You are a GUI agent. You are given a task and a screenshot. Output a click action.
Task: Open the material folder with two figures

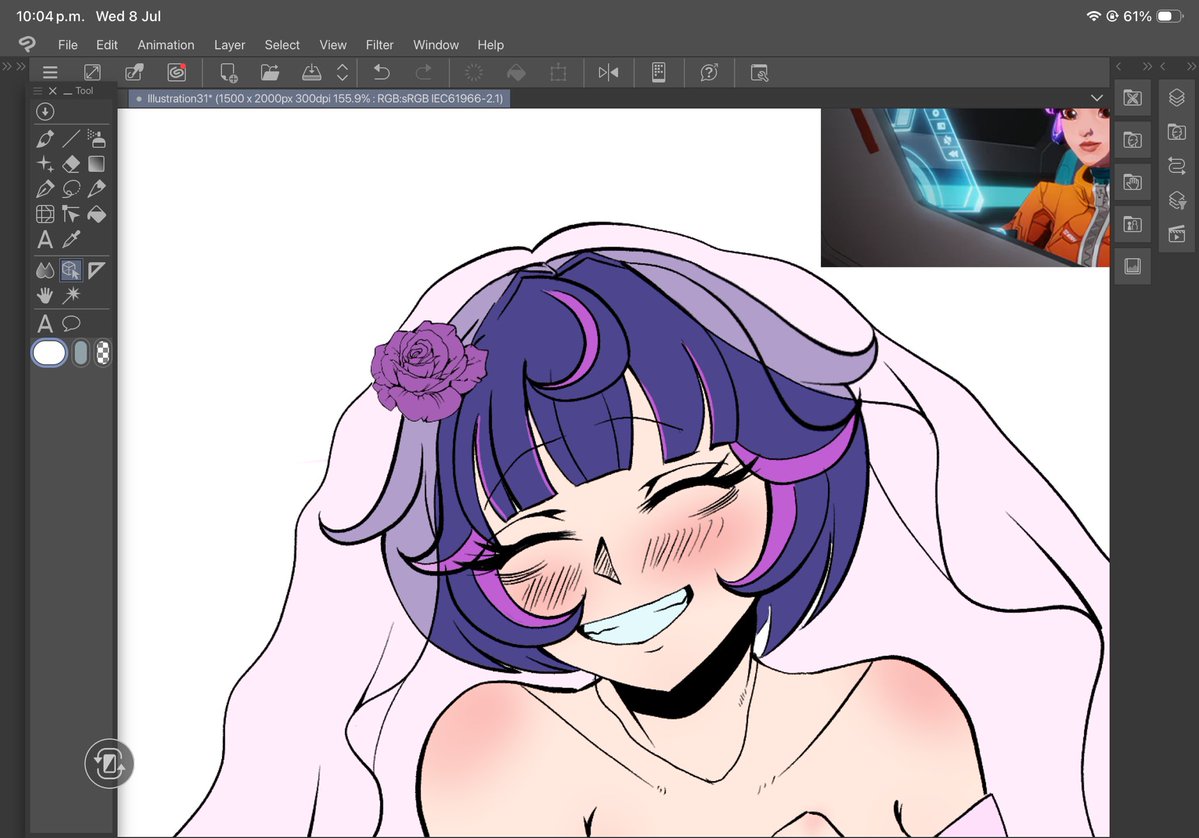point(1132,224)
